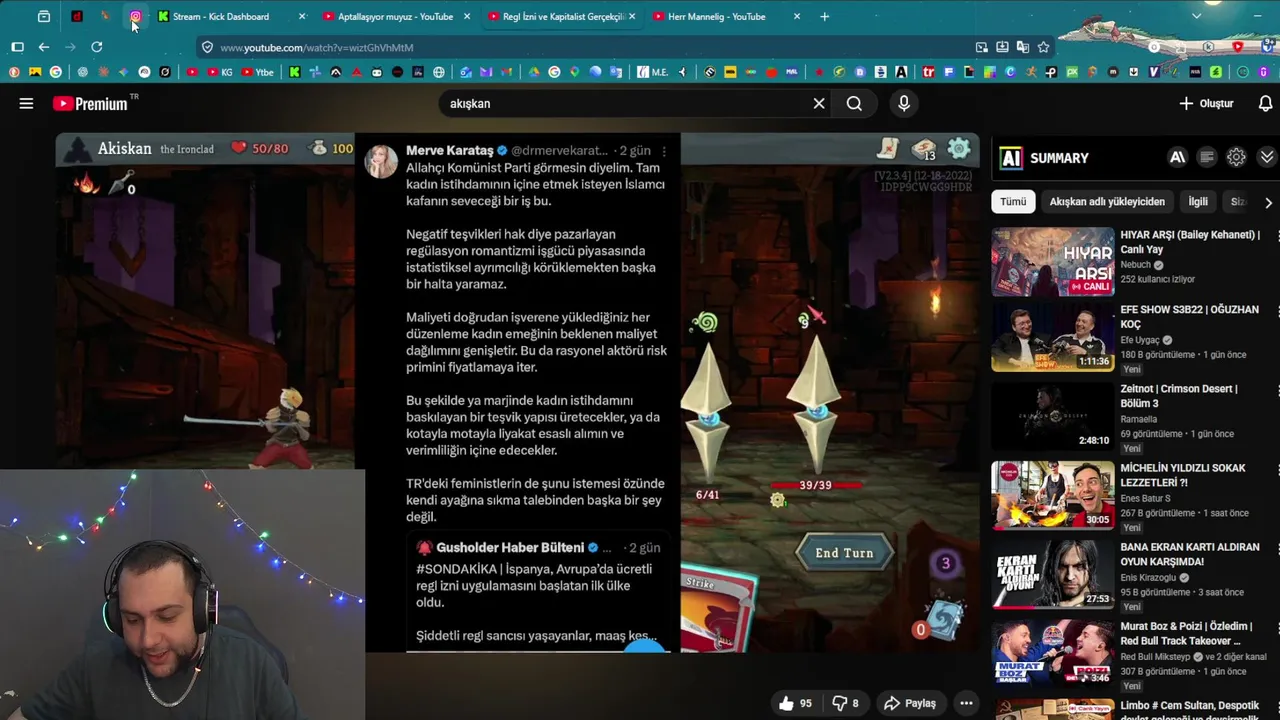Screen dimensions: 1280x720
Task: Open Summary panel settings gear
Action: (1237, 157)
